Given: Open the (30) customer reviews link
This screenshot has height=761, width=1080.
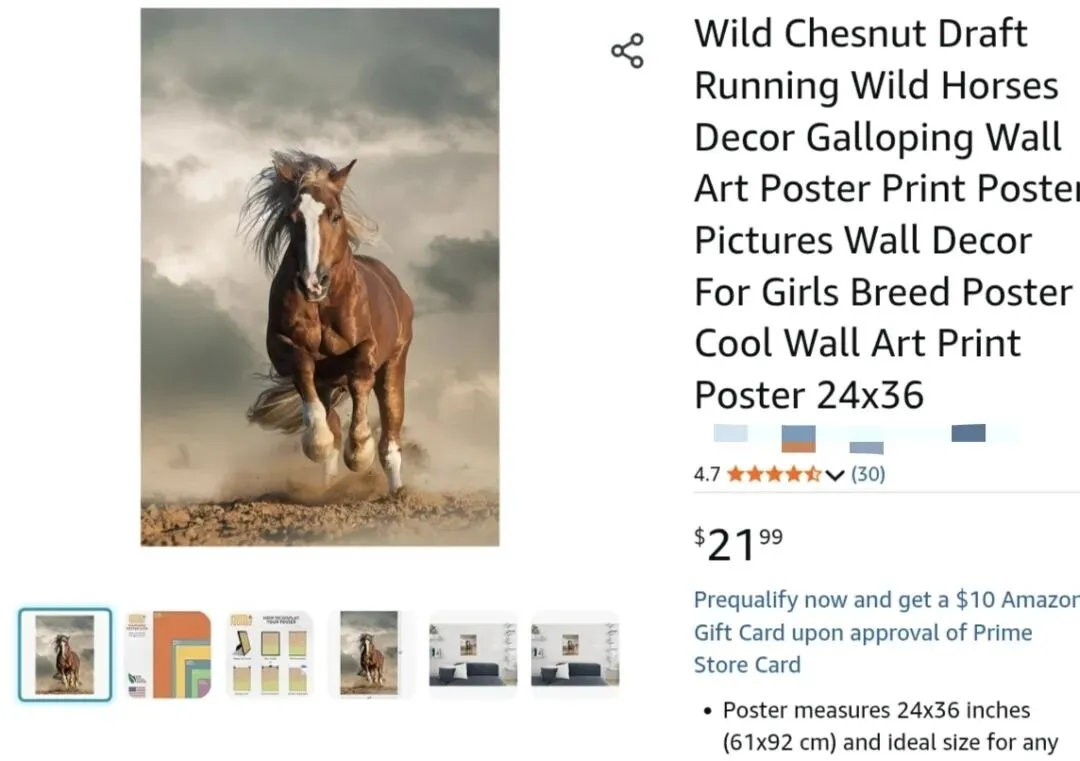Looking at the screenshot, I should click(868, 474).
